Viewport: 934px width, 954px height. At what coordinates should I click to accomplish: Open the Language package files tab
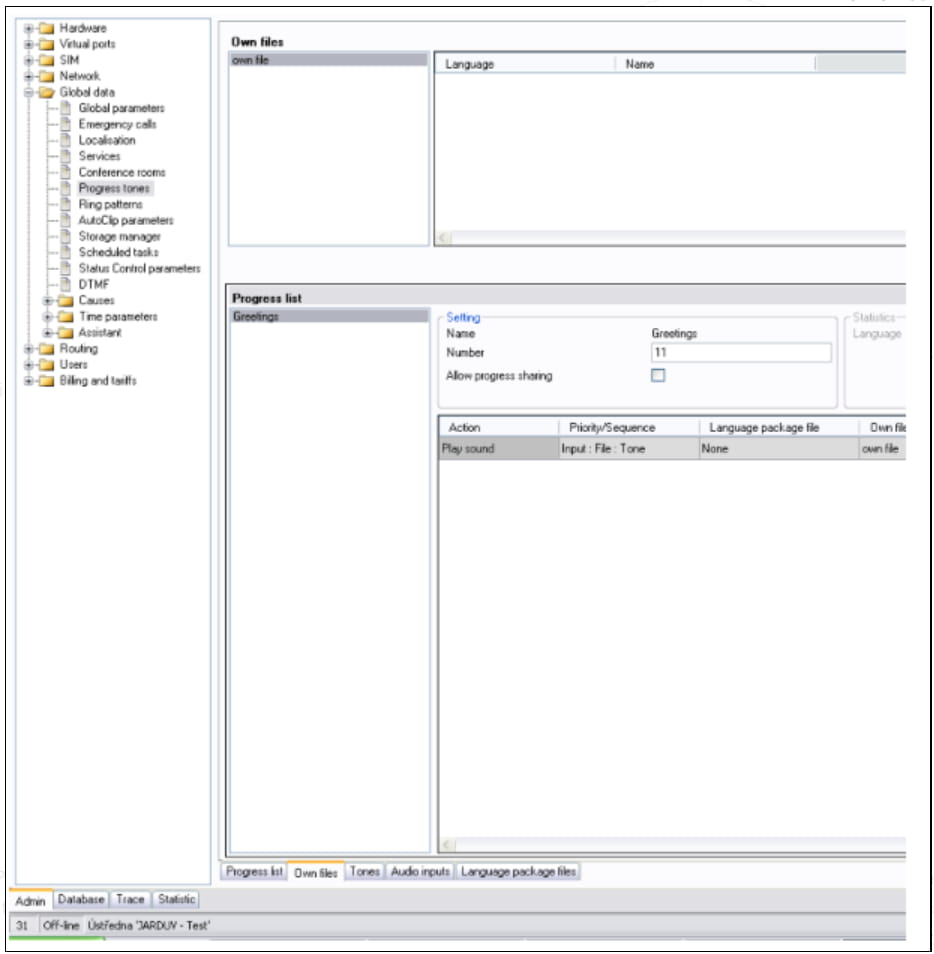coord(518,871)
